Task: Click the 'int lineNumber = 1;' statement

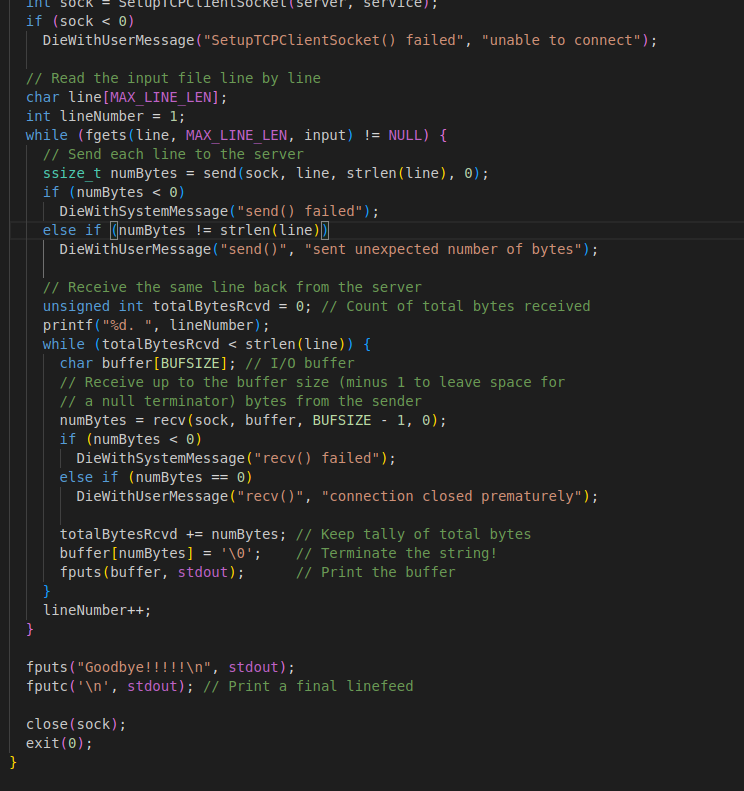Action: pos(105,117)
